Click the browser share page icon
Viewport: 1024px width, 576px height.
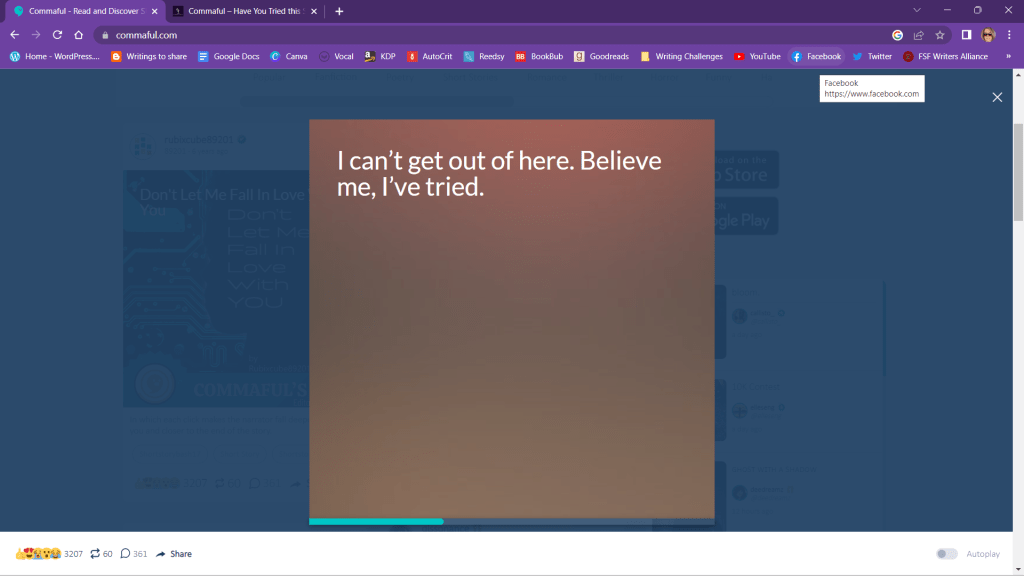919,35
